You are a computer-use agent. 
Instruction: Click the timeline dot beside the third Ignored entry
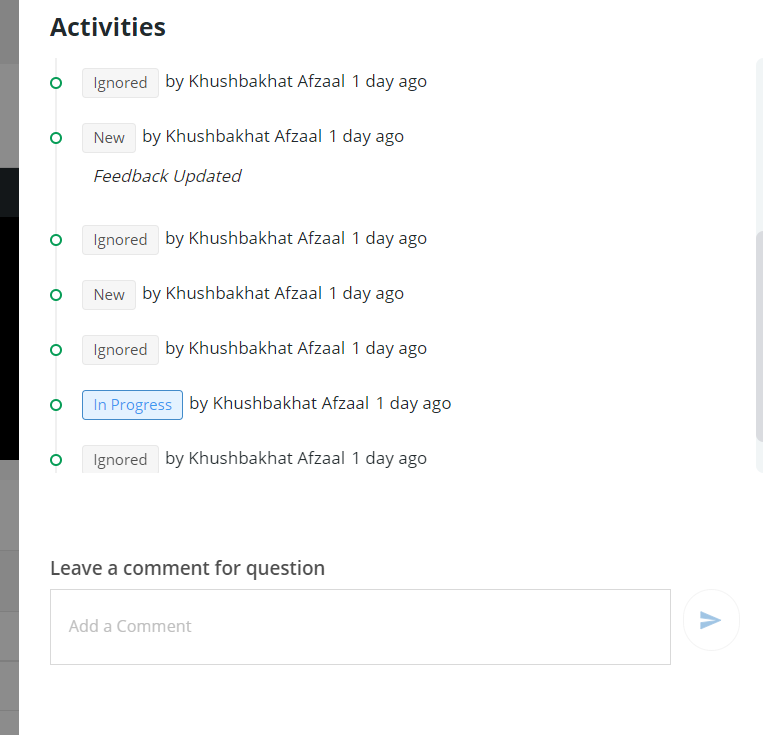coord(56,350)
